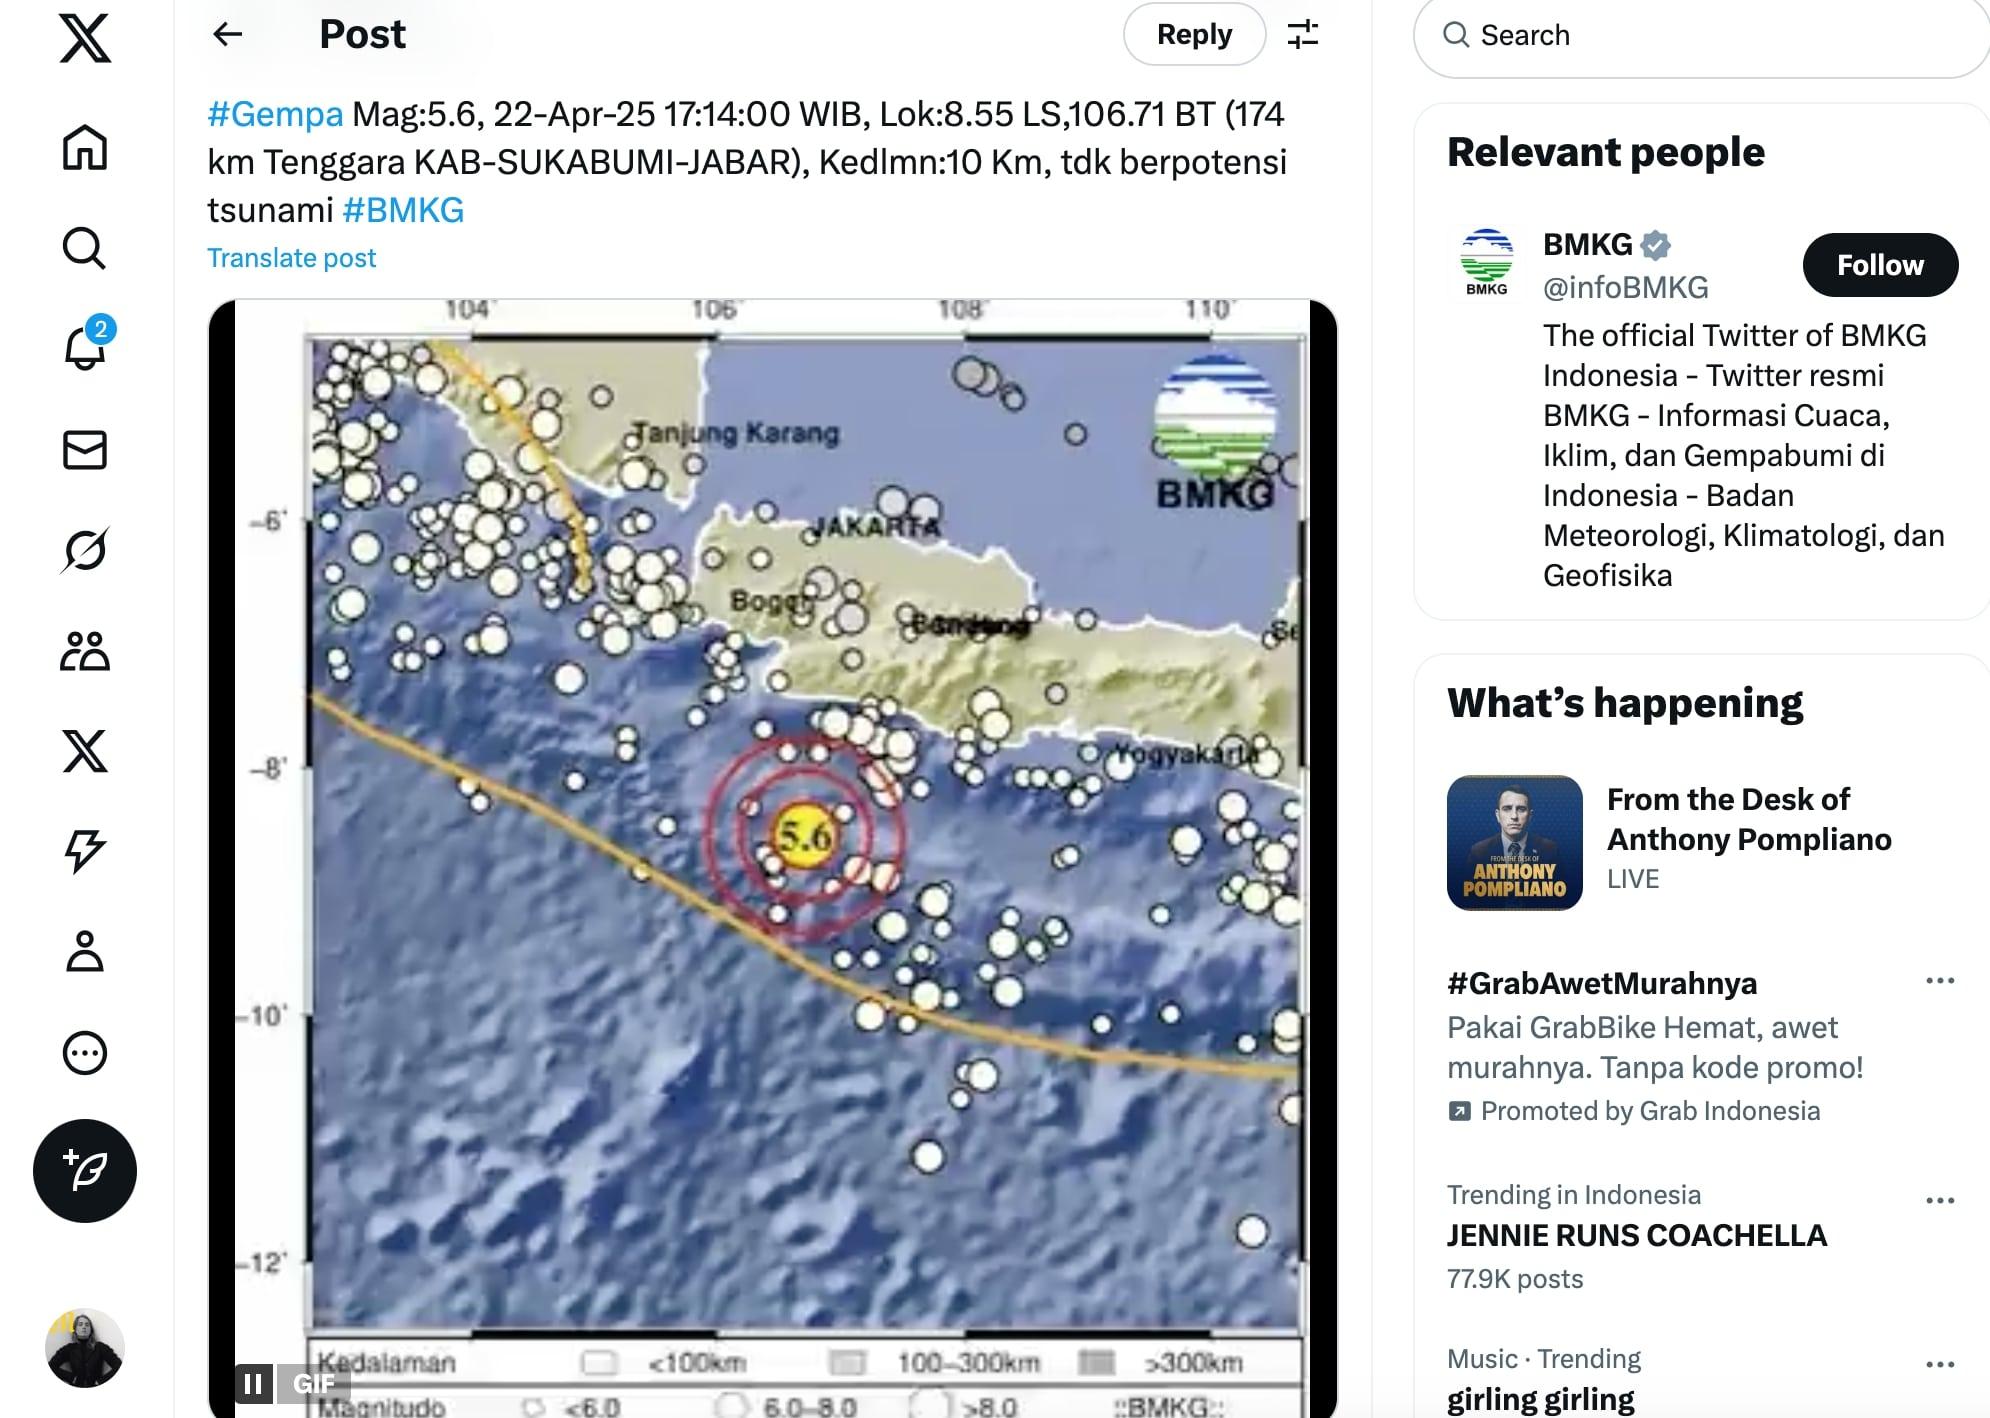Pause the GIF playback
Image resolution: width=1990 pixels, height=1418 pixels.
[254, 1384]
